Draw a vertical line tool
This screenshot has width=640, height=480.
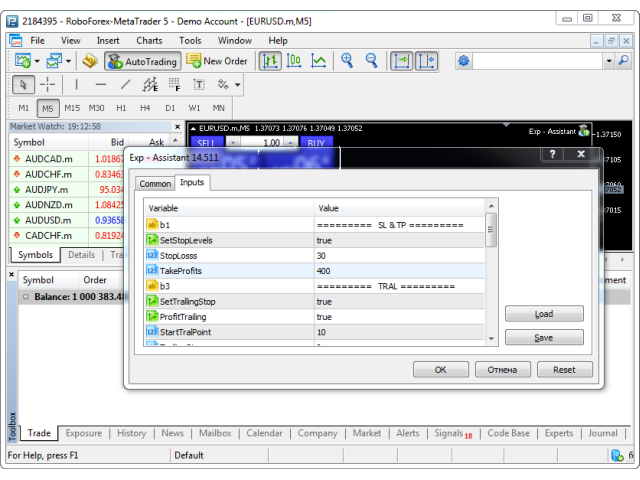click(76, 84)
